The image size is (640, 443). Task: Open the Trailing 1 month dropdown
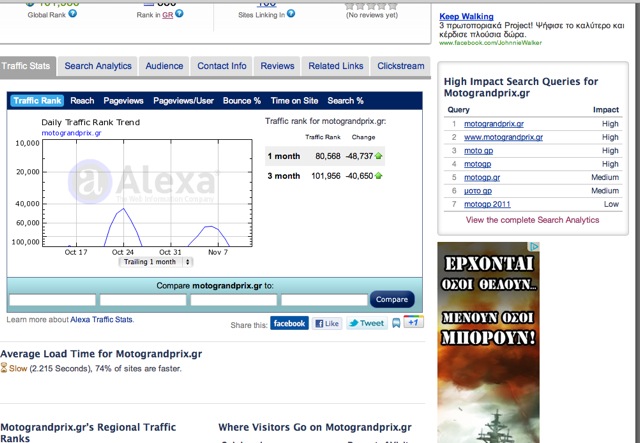[156, 262]
